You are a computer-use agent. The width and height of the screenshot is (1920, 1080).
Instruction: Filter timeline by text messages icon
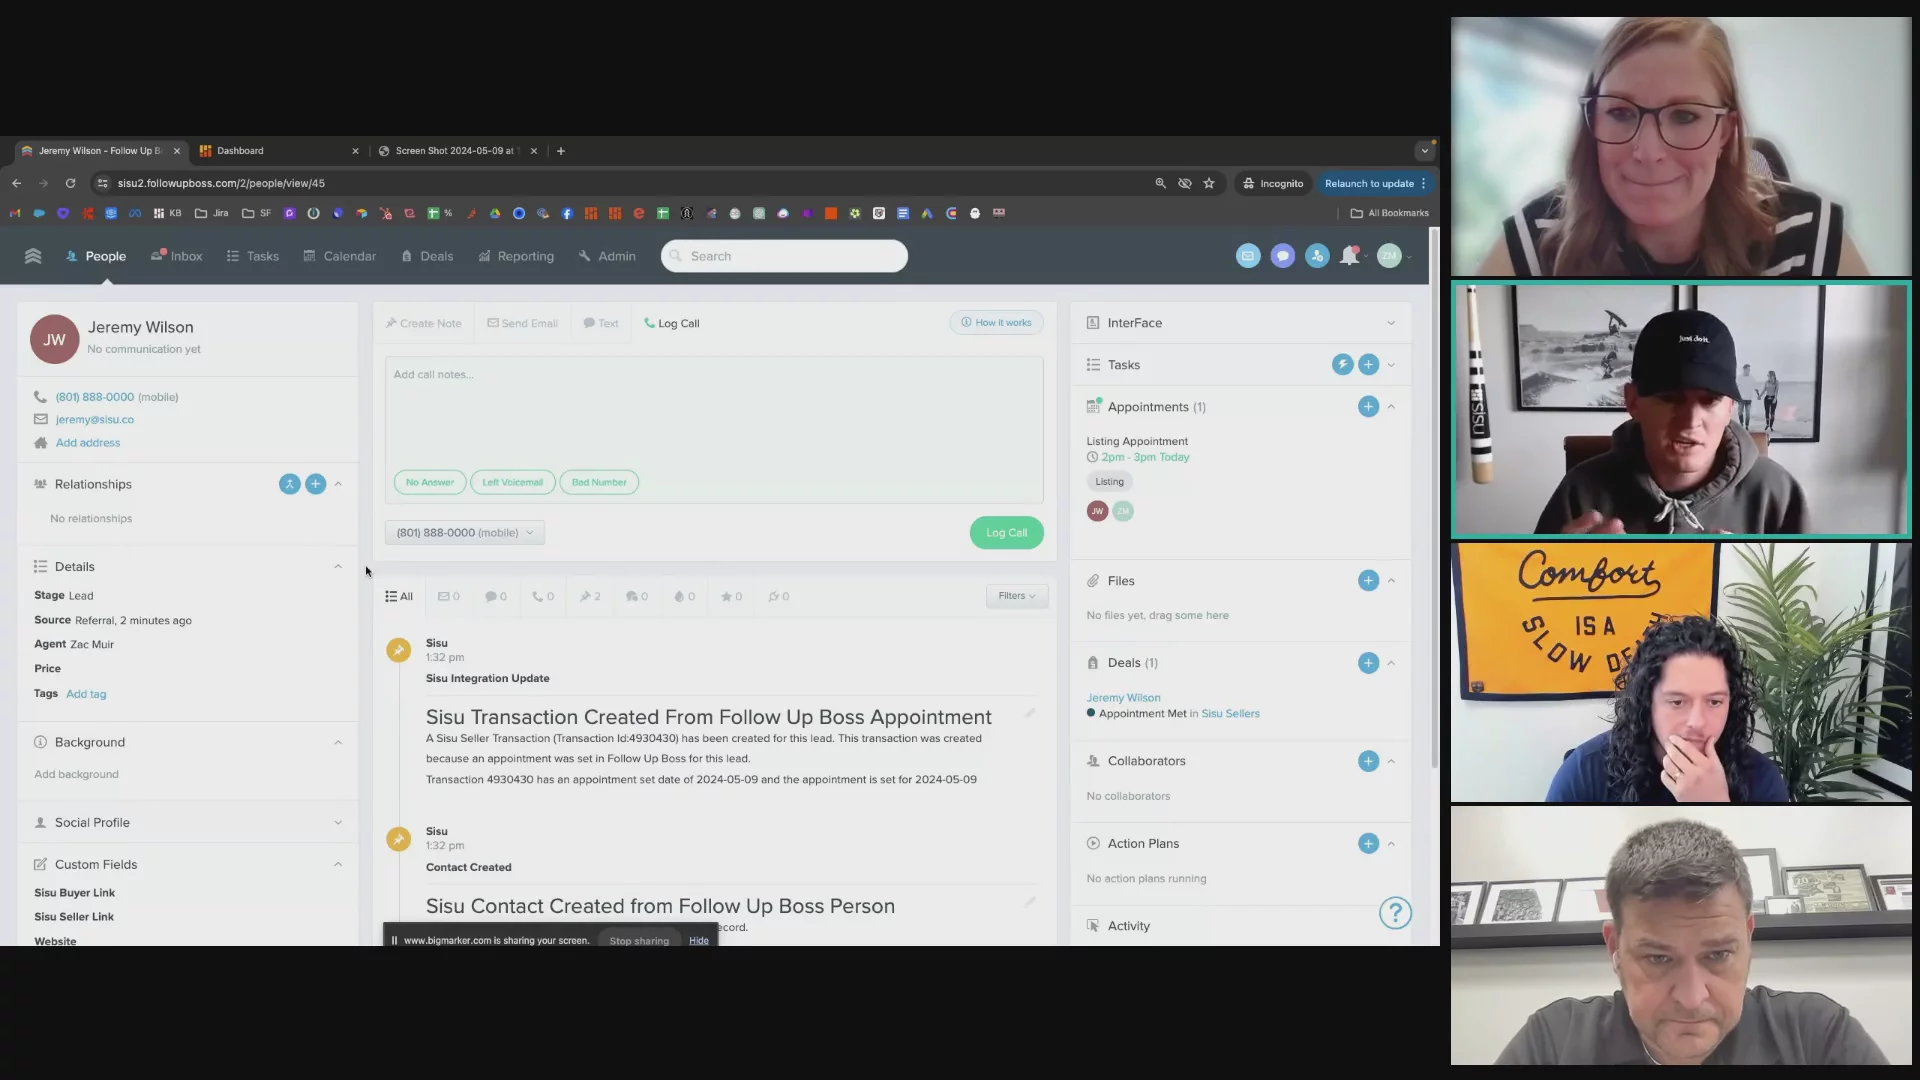[x=496, y=597]
